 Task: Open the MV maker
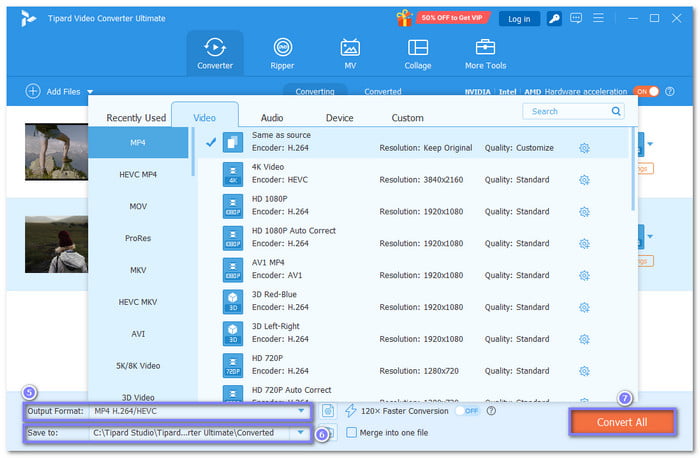(x=350, y=53)
